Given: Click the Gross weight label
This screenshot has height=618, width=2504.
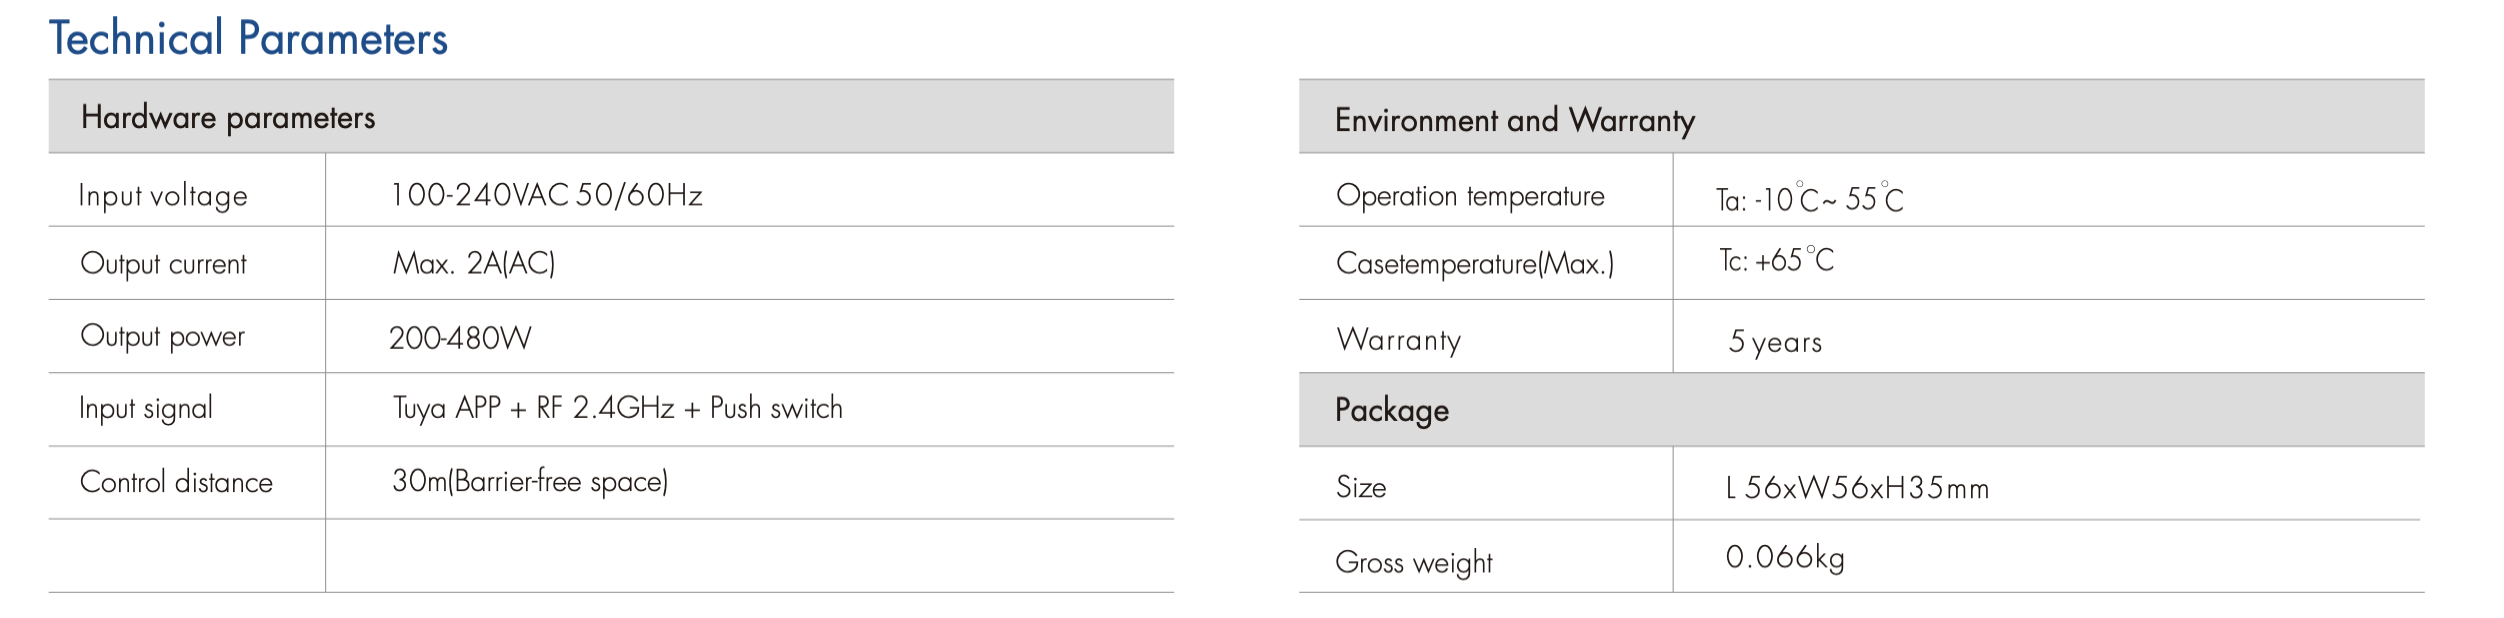Looking at the screenshot, I should (x=1413, y=563).
